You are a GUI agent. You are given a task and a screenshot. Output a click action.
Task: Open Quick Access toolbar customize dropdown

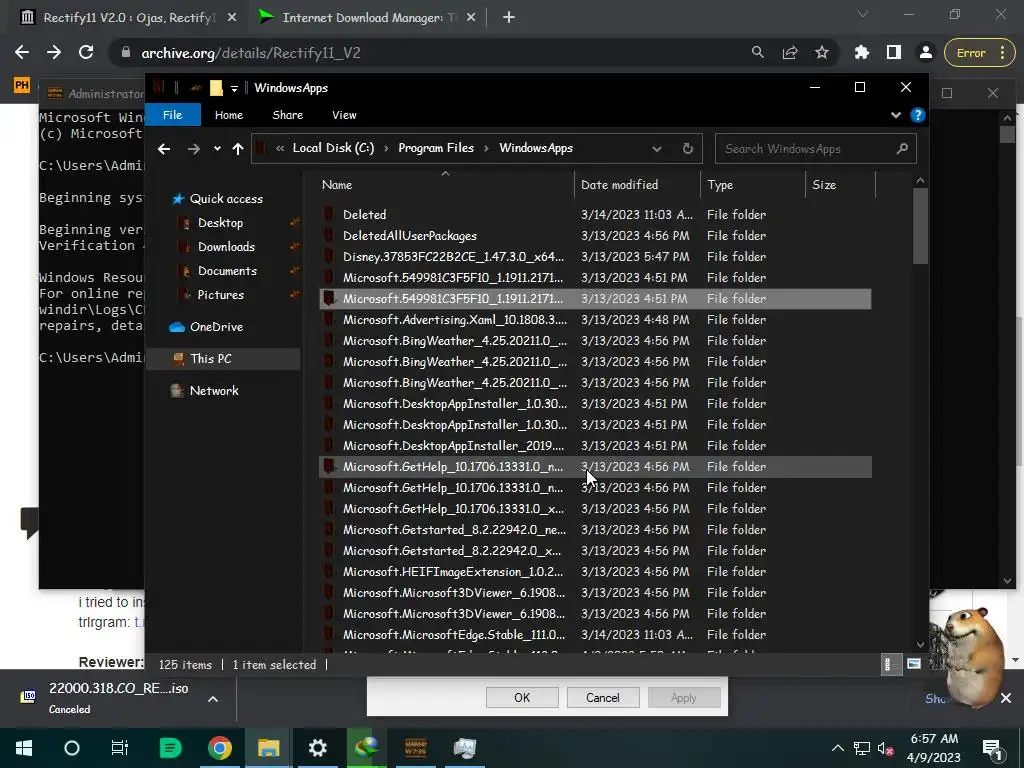234,88
